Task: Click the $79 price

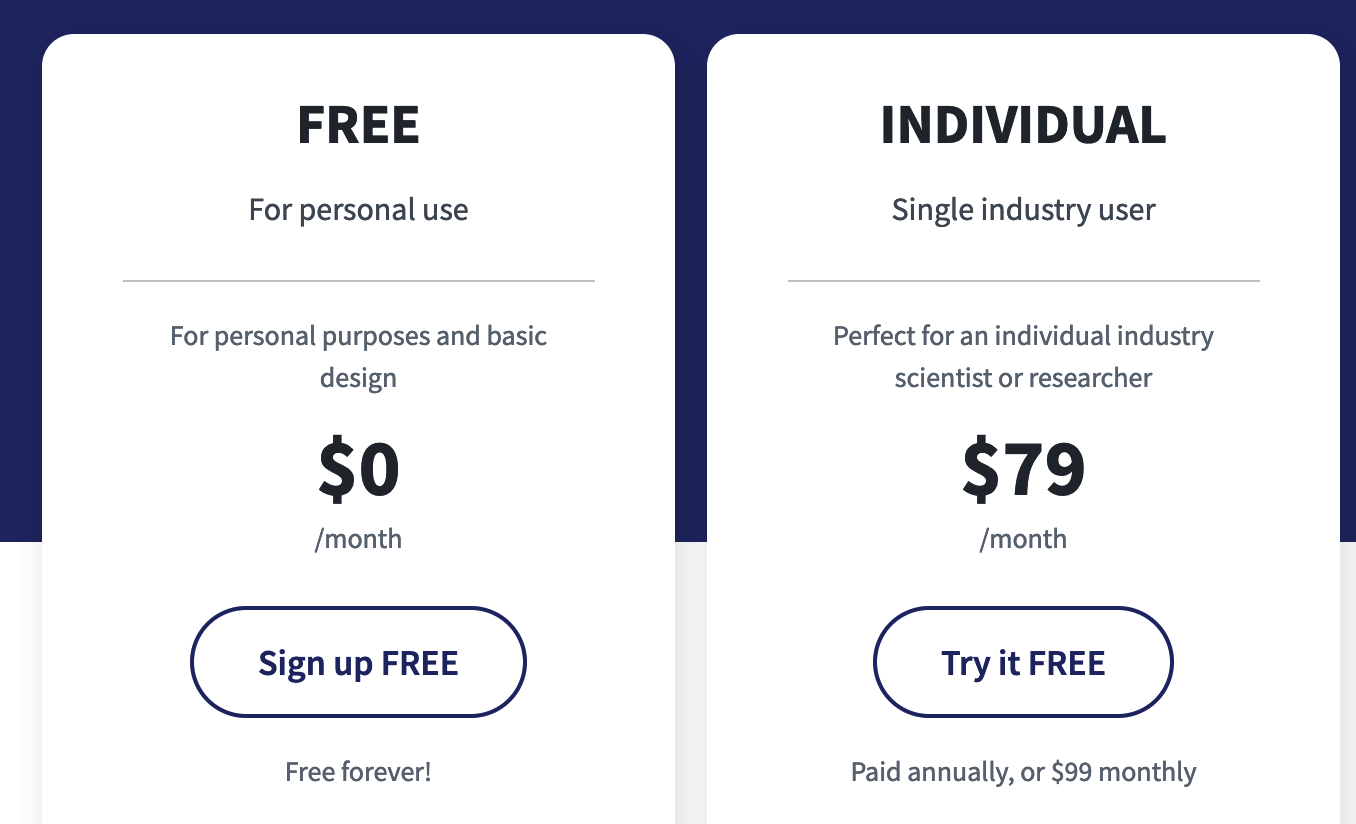Action: 1023,470
